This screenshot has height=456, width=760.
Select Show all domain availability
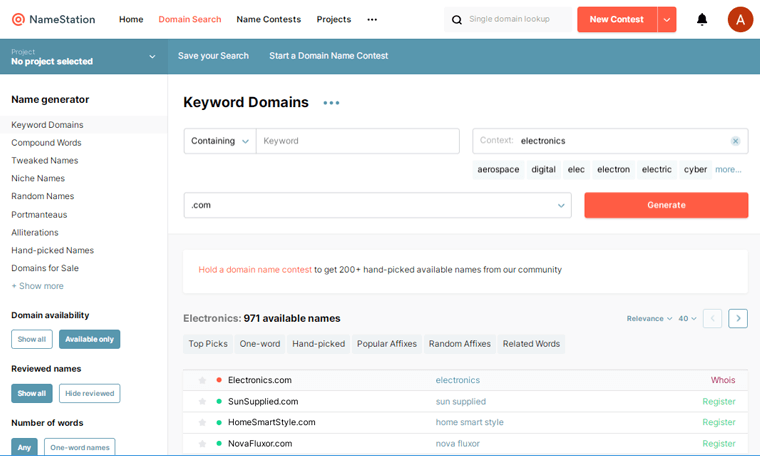point(32,339)
